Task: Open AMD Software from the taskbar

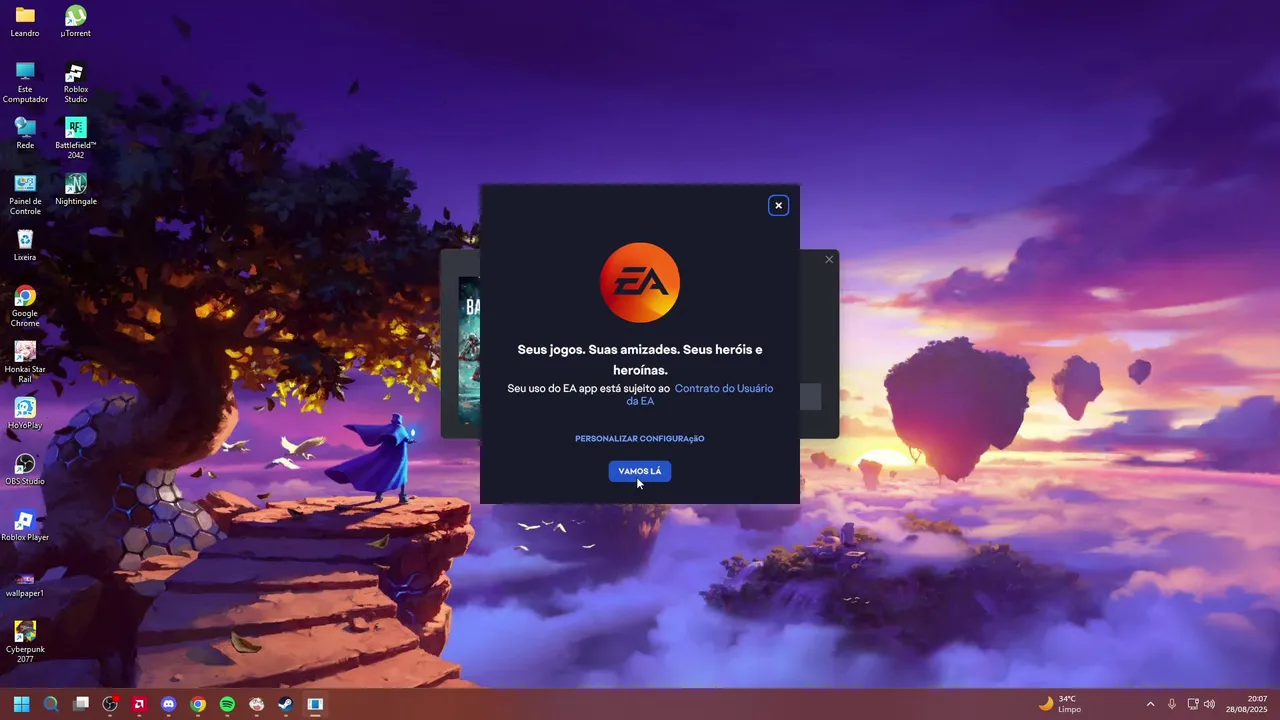Action: click(140, 704)
